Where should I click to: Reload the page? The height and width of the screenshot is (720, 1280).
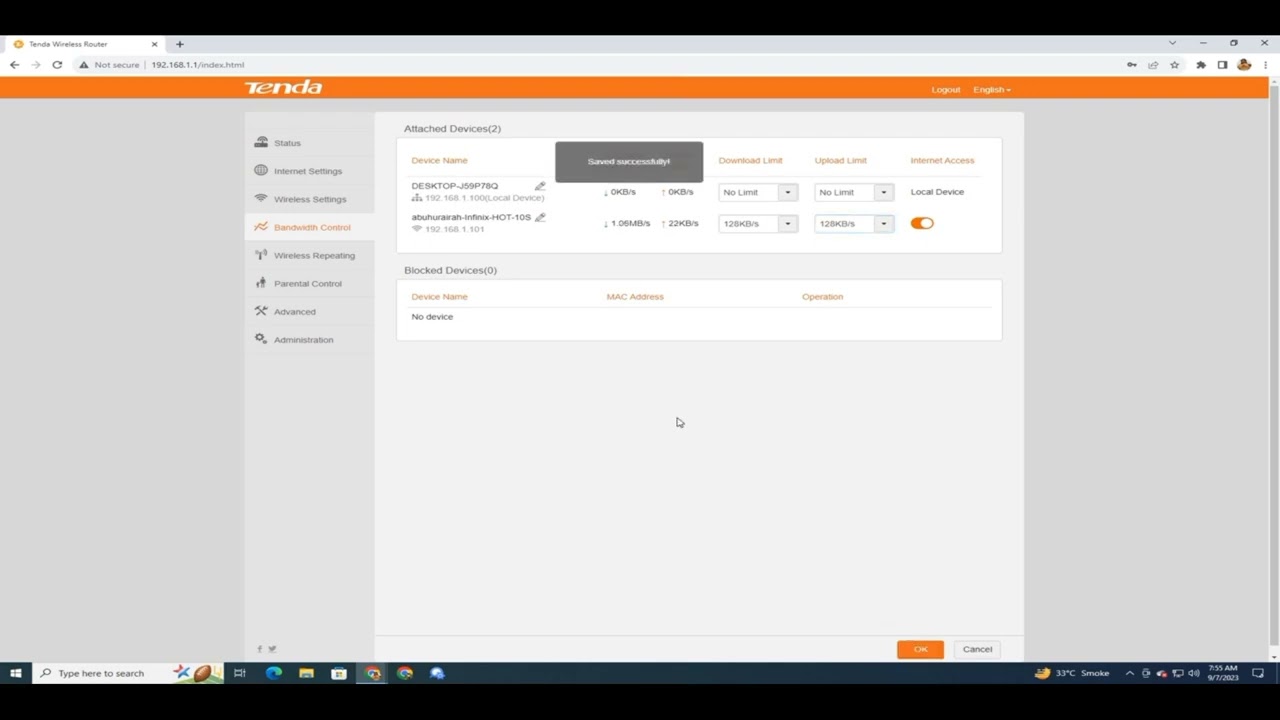click(x=57, y=65)
